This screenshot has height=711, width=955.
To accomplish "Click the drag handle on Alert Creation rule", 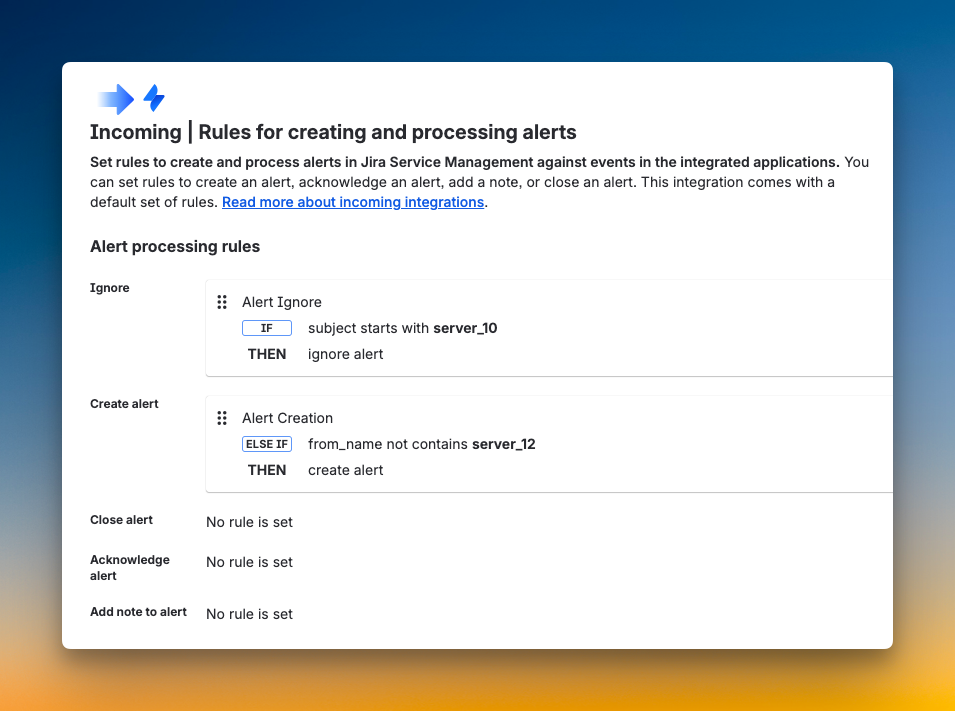I will (x=222, y=417).
